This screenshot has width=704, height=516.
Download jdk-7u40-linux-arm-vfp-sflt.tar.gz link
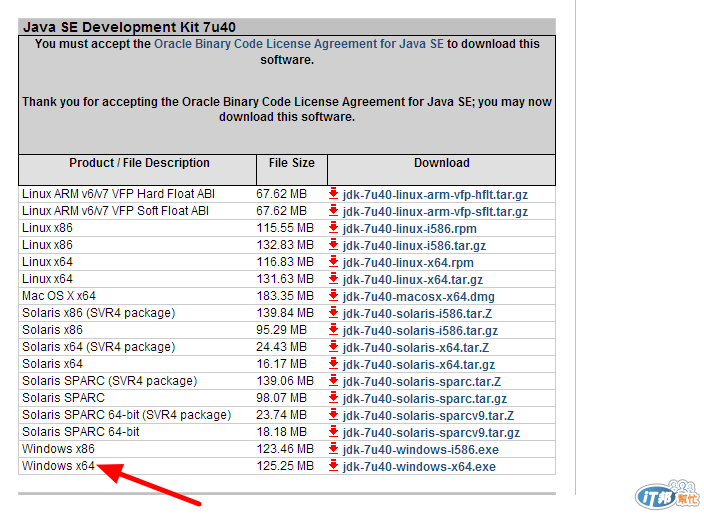435,212
